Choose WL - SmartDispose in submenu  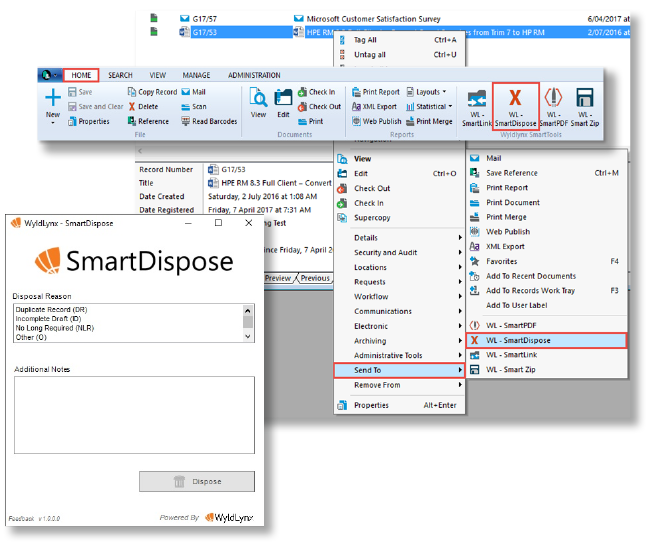pos(547,340)
